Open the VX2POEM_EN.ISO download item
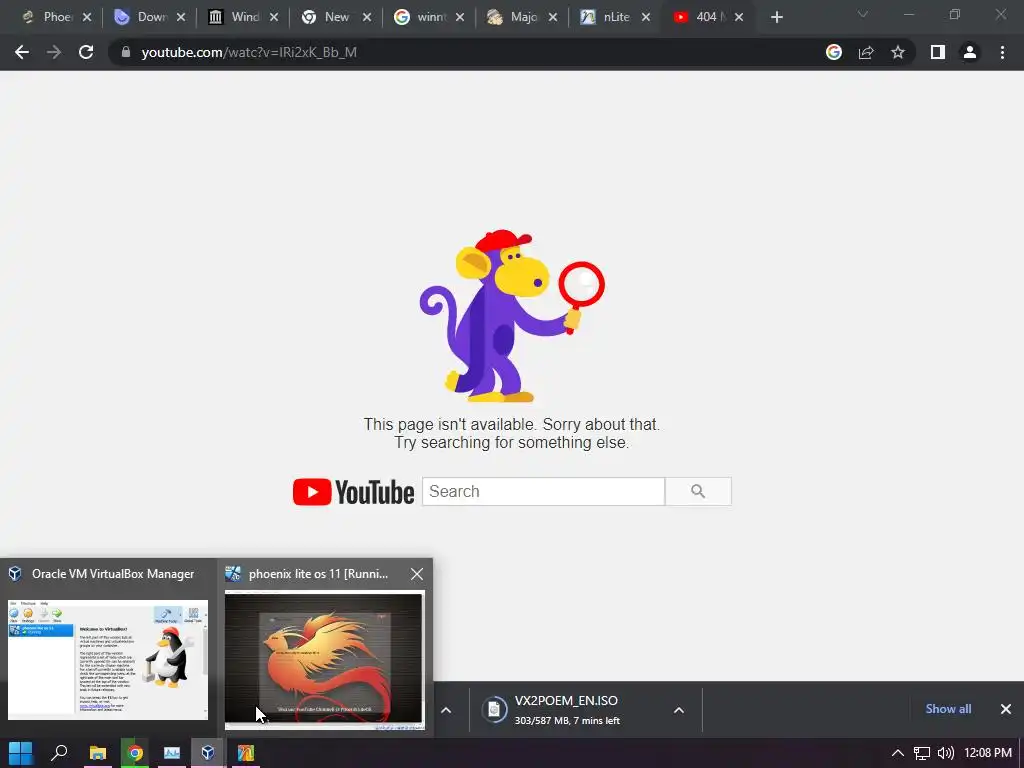 point(567,710)
